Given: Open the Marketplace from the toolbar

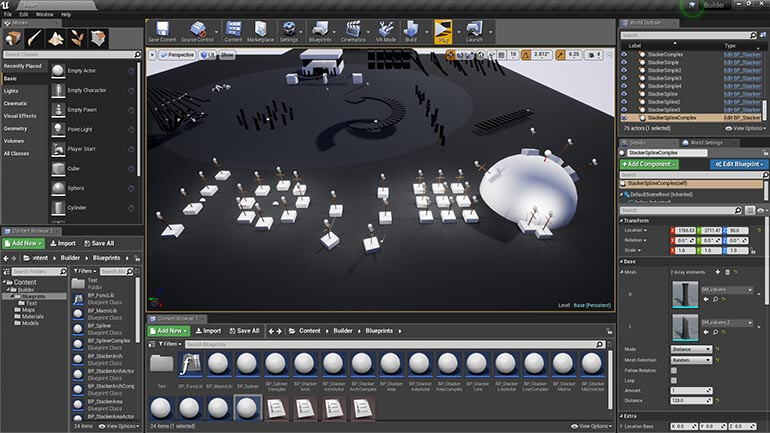Looking at the screenshot, I should click(x=260, y=31).
